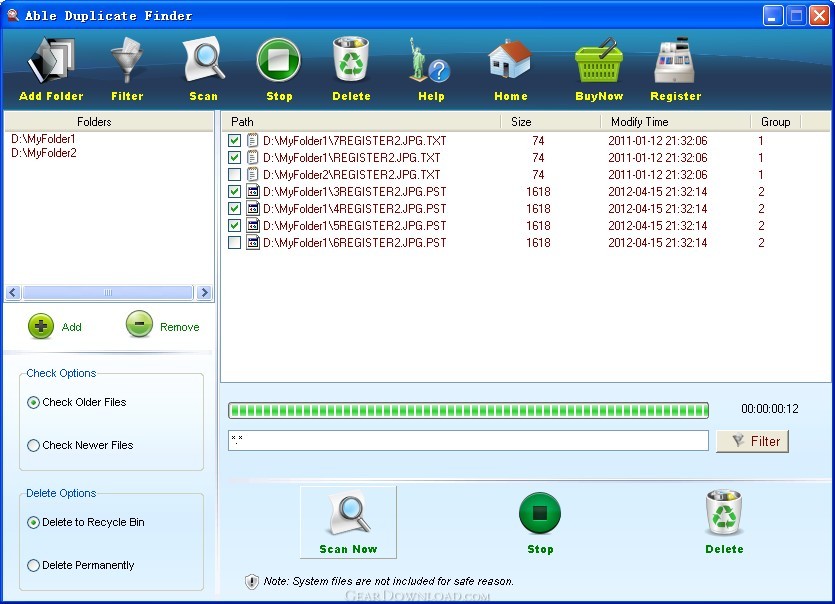Choose the Delete Permanently option
This screenshot has height=604, width=835.
(x=33, y=565)
